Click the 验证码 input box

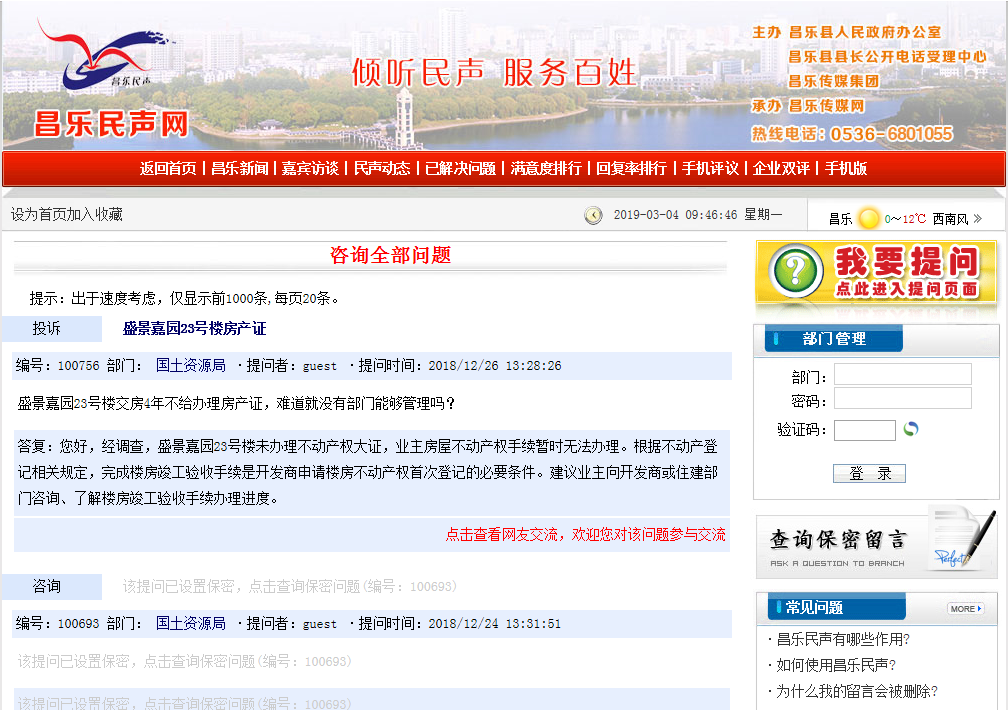(864, 430)
